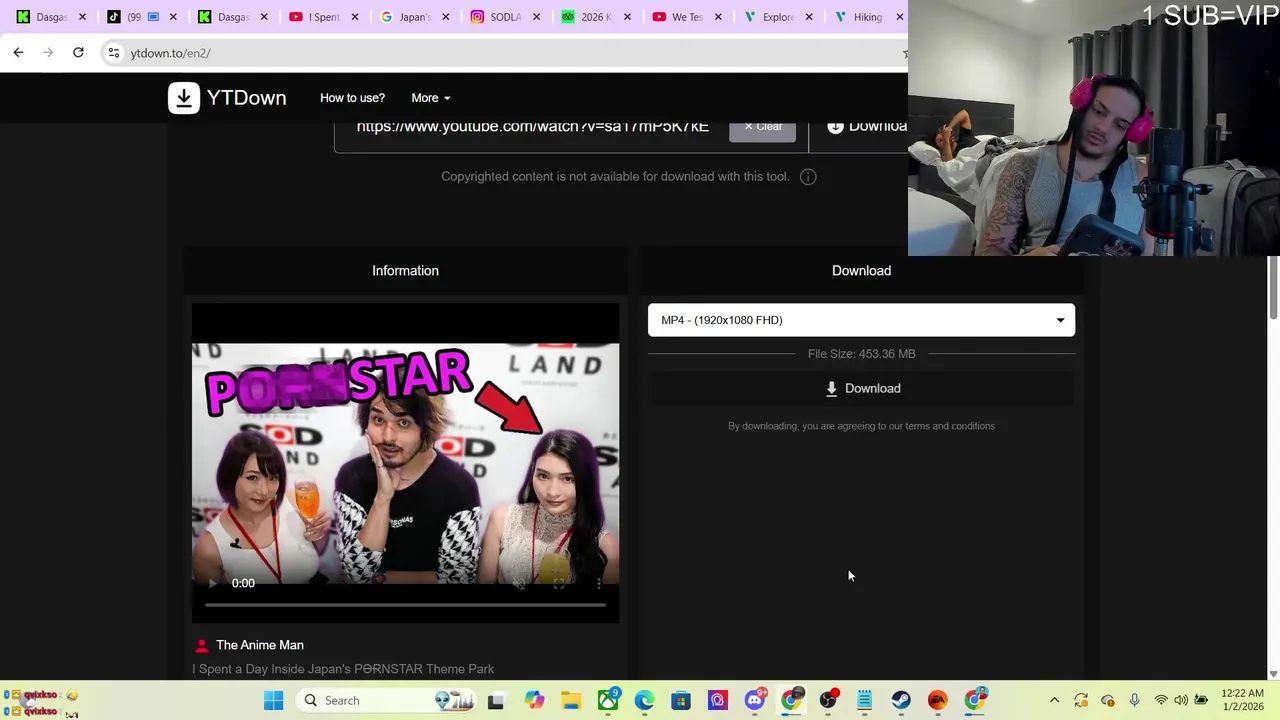Reload the page with the refresh icon
This screenshot has height=720, width=1280.
point(78,52)
